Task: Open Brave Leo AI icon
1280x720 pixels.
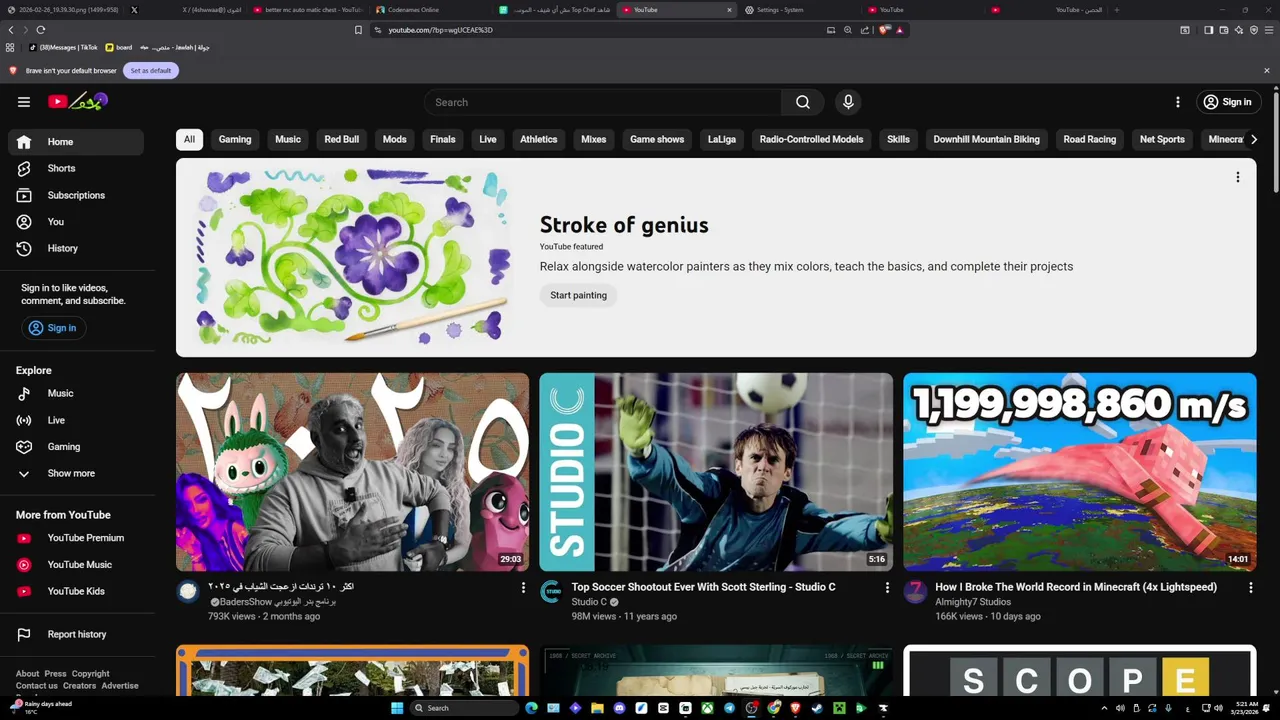Action: [1238, 30]
